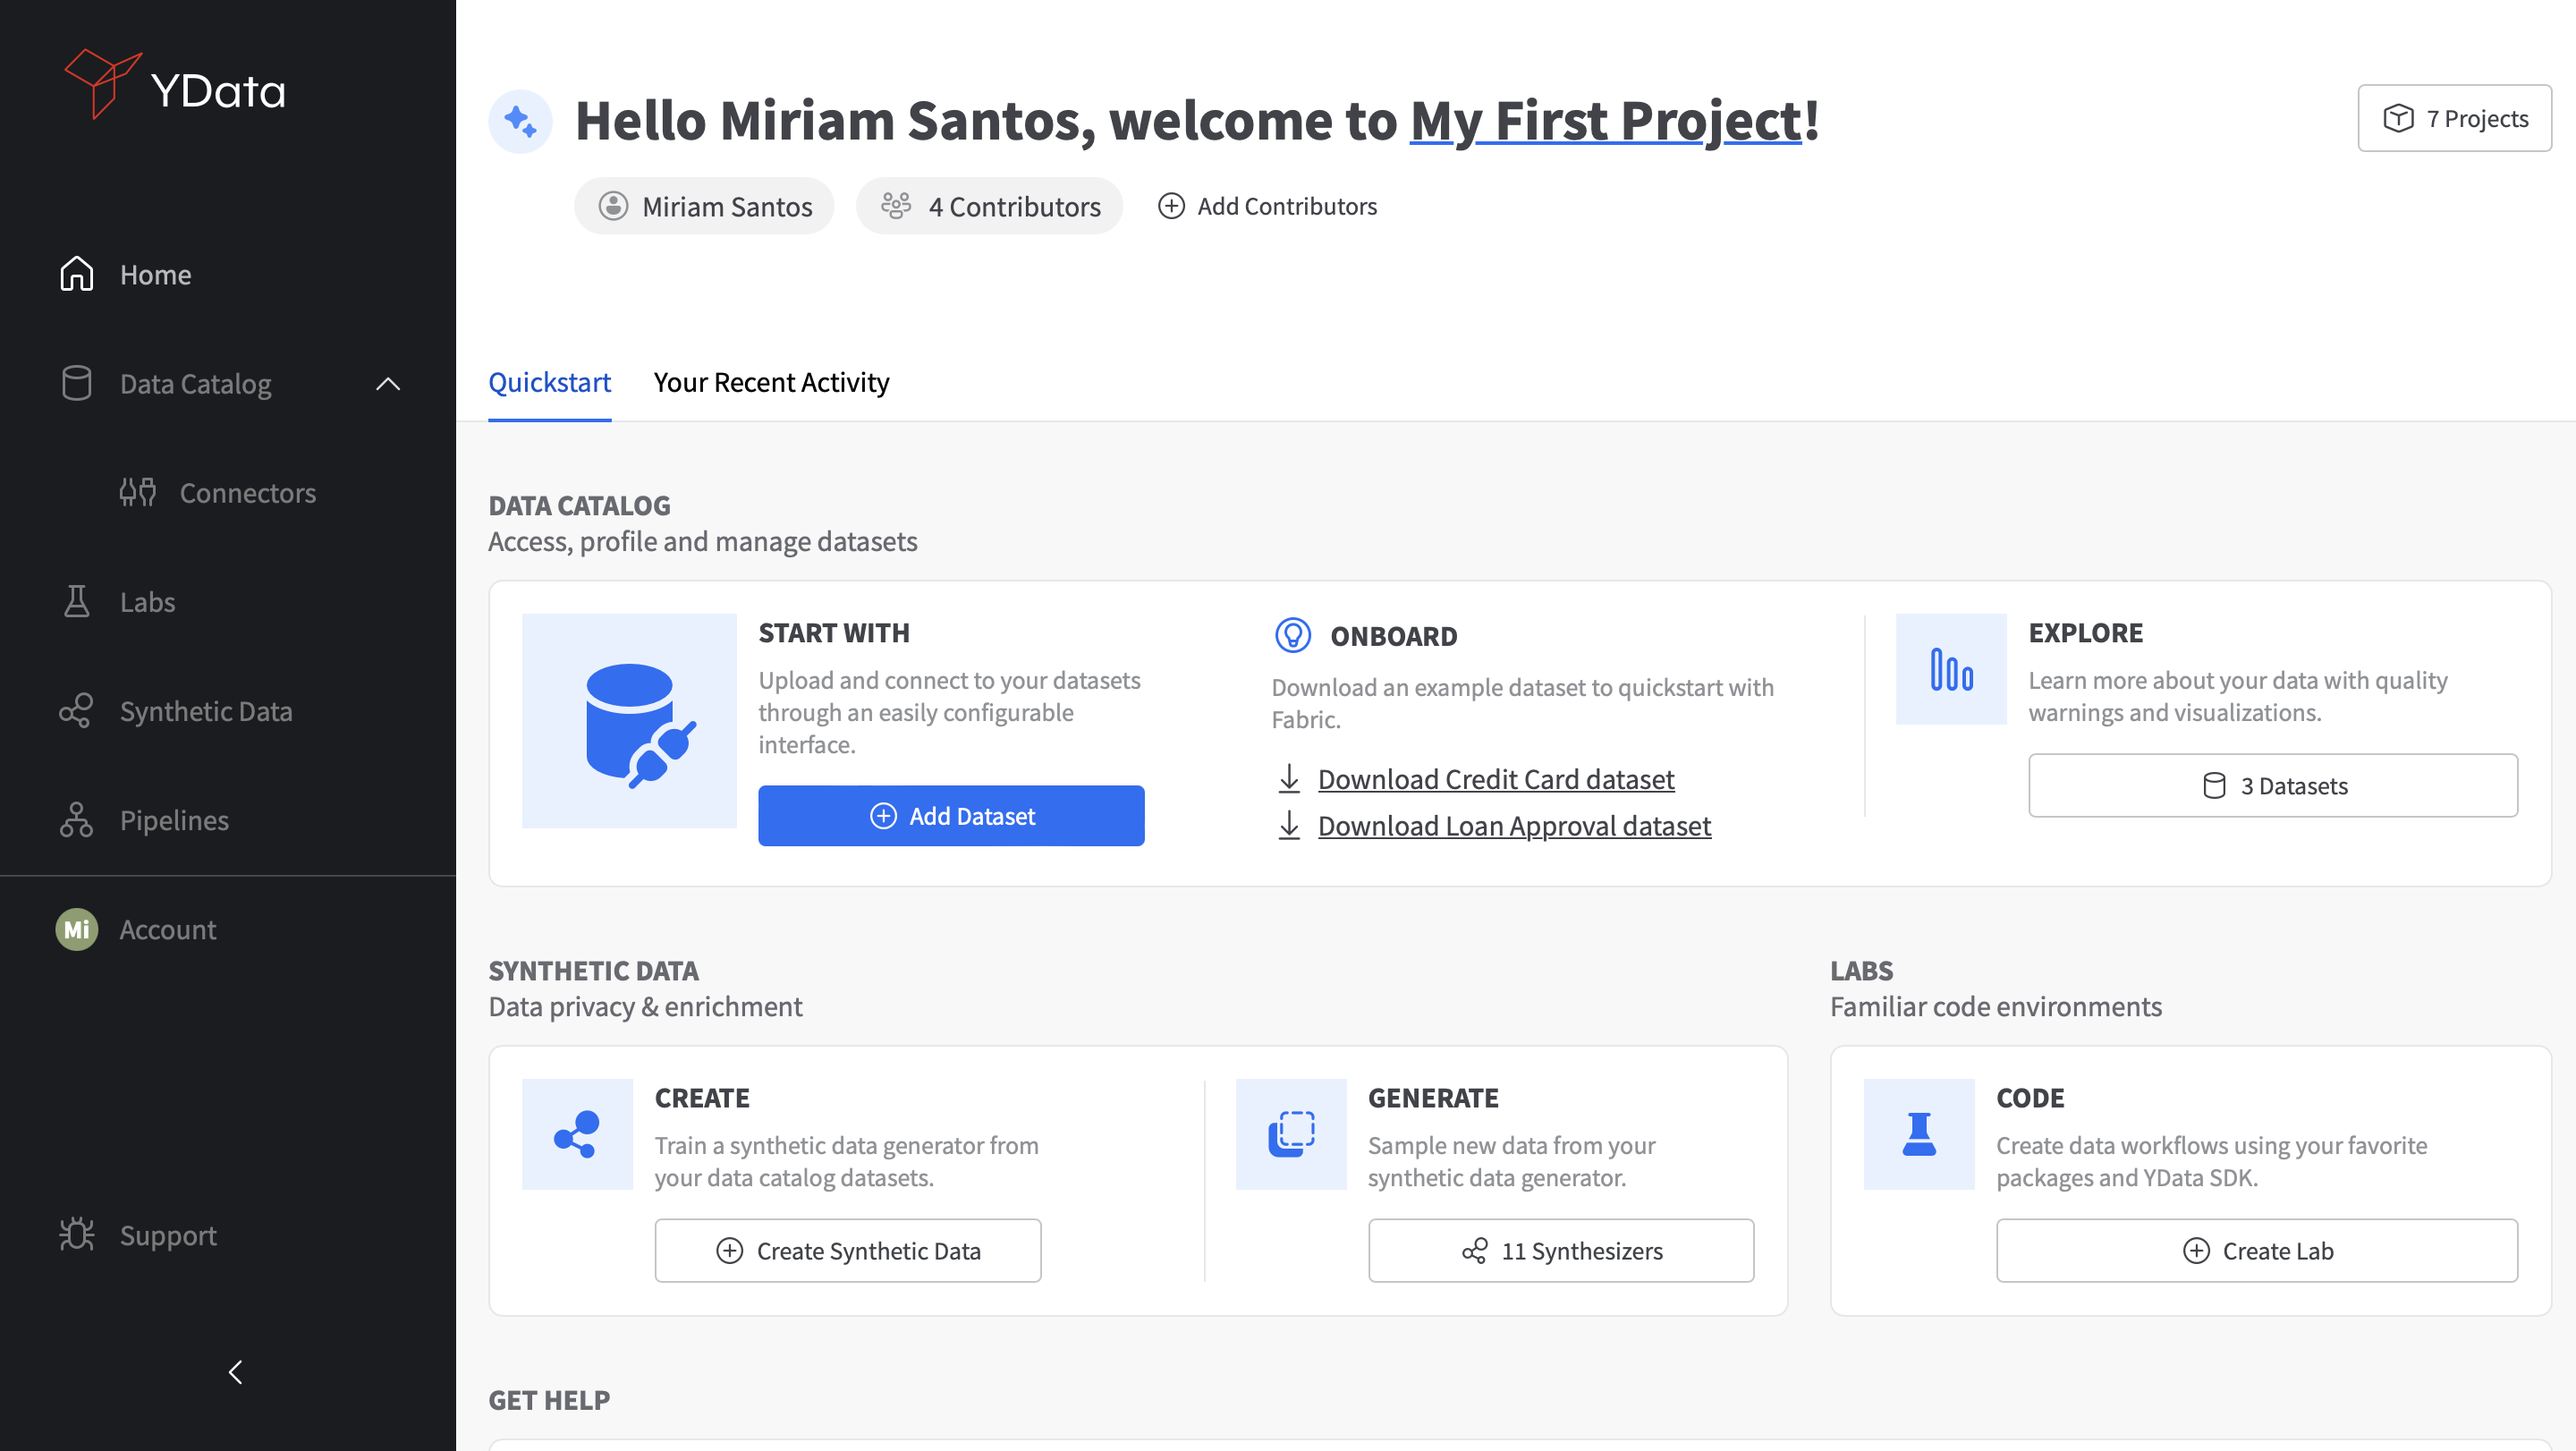Click the 4 Contributors chip
This screenshot has height=1451, width=2576.
(989, 206)
